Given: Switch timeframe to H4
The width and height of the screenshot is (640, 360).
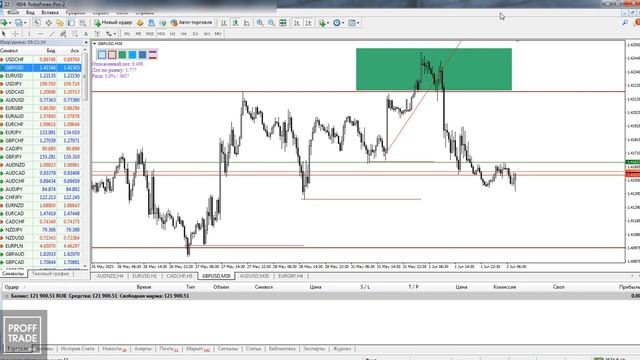Looking at the screenshot, I should [184, 33].
